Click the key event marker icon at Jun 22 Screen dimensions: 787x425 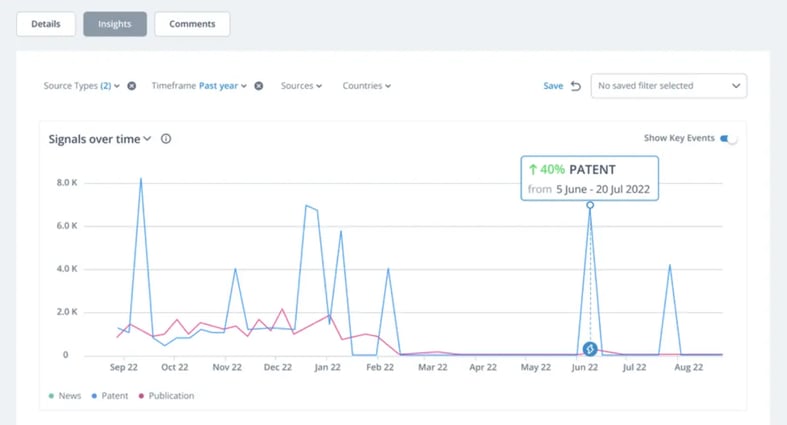click(590, 349)
